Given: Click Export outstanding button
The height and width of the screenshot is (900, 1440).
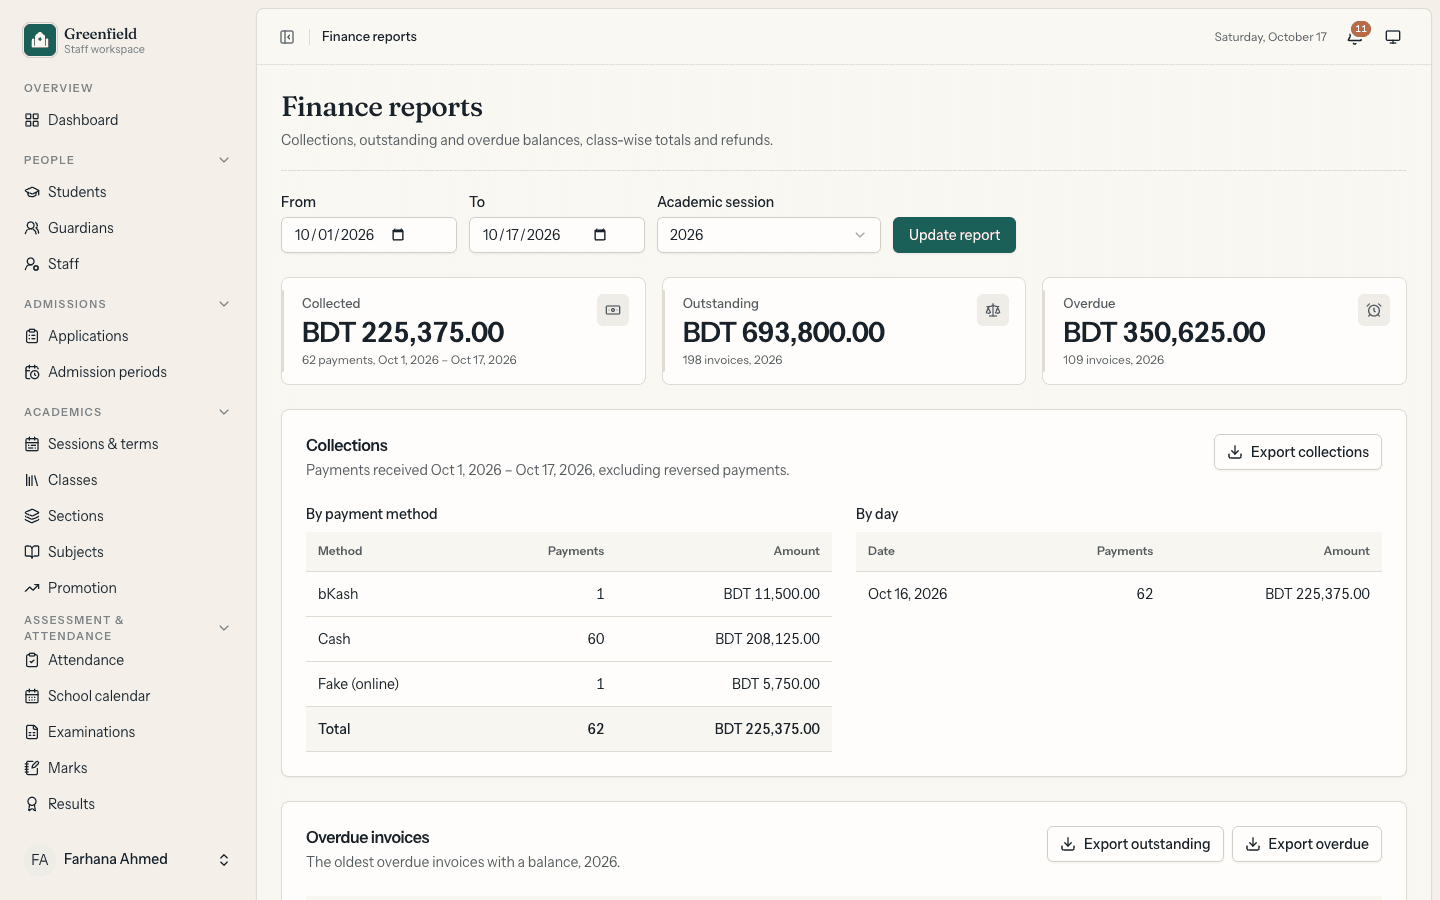Looking at the screenshot, I should pos(1135,844).
